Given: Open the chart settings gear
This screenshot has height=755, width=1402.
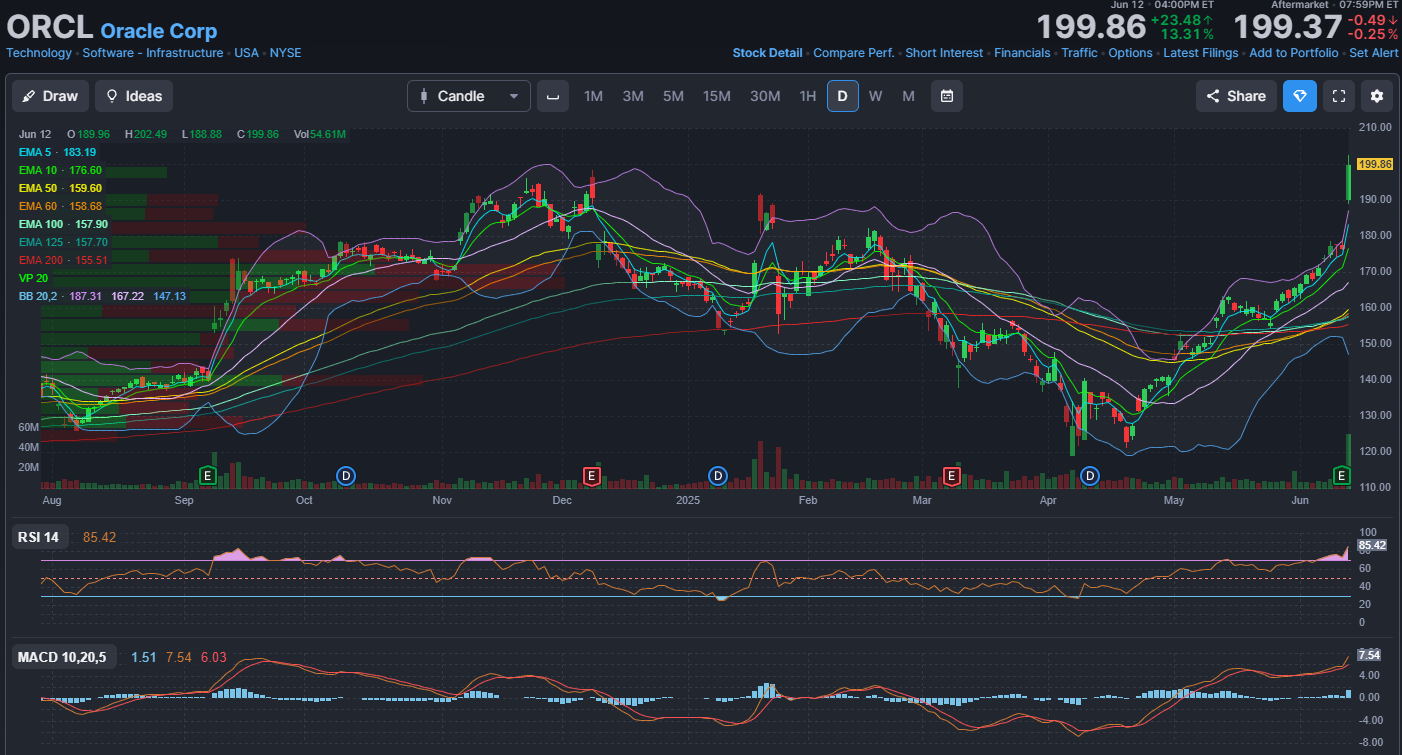Looking at the screenshot, I should [x=1377, y=96].
